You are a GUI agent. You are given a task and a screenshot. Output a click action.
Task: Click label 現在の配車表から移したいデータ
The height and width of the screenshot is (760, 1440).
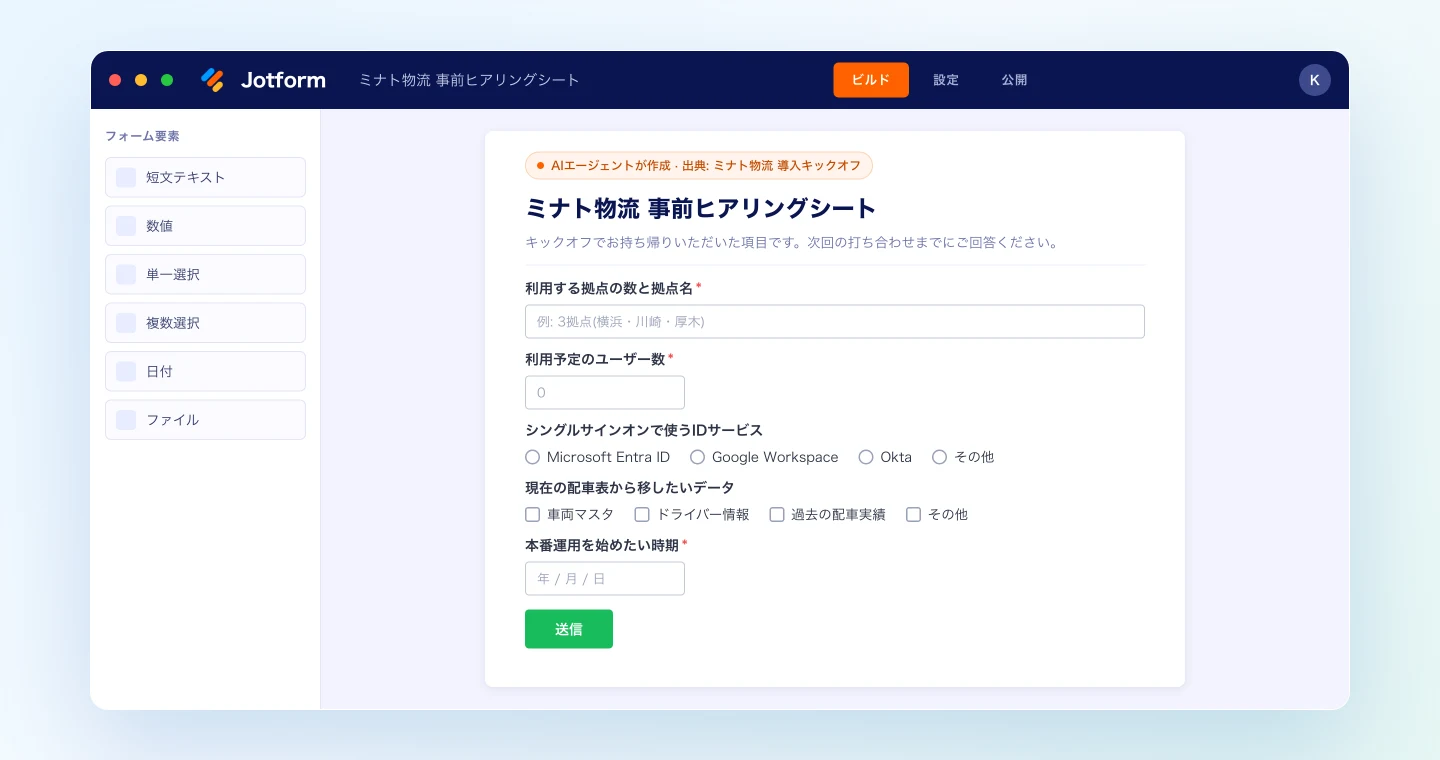coord(630,488)
